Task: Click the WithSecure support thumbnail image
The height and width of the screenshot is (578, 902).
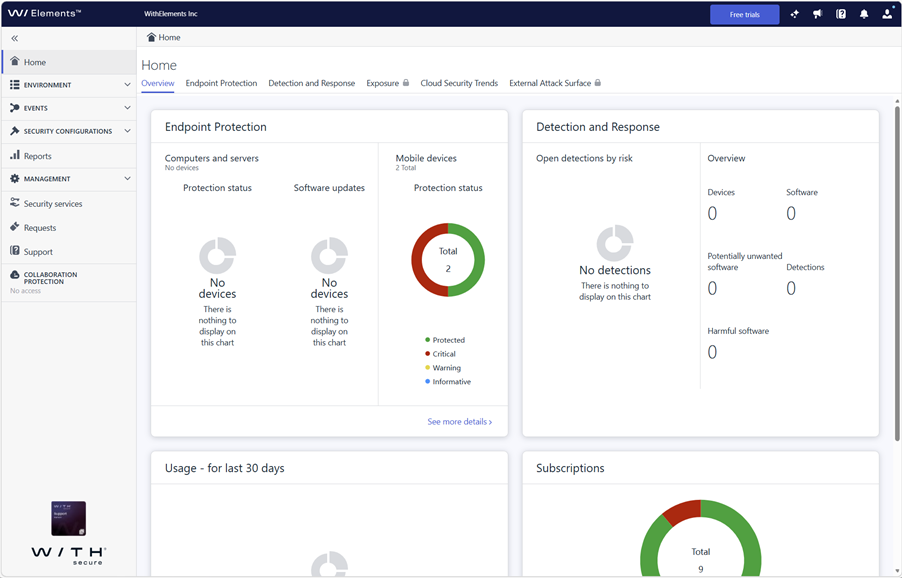Action: click(68, 518)
